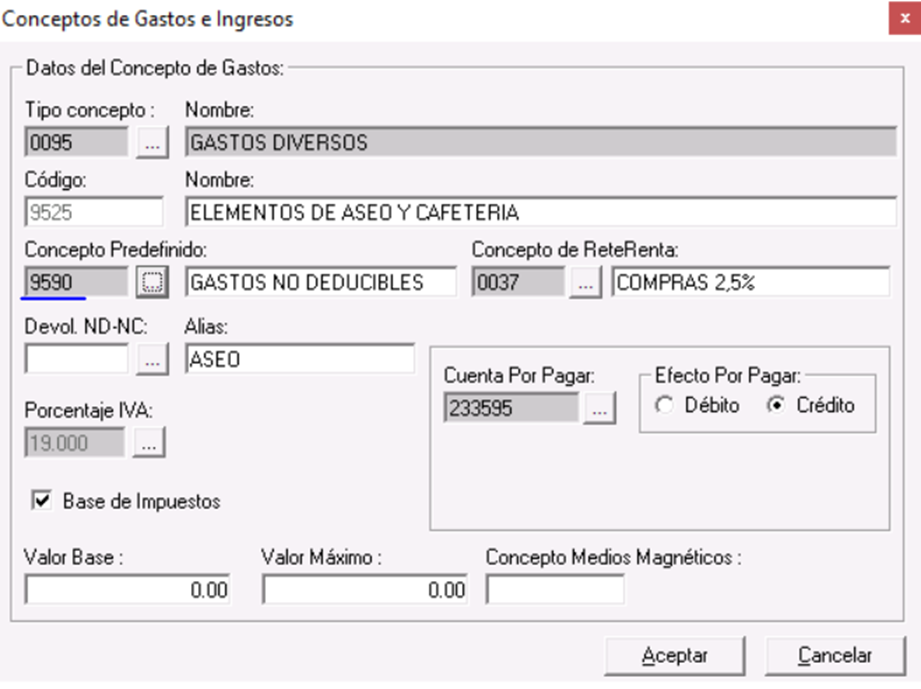Click the Porcentaje IVA browse button
The height and width of the screenshot is (689, 921).
[151, 443]
